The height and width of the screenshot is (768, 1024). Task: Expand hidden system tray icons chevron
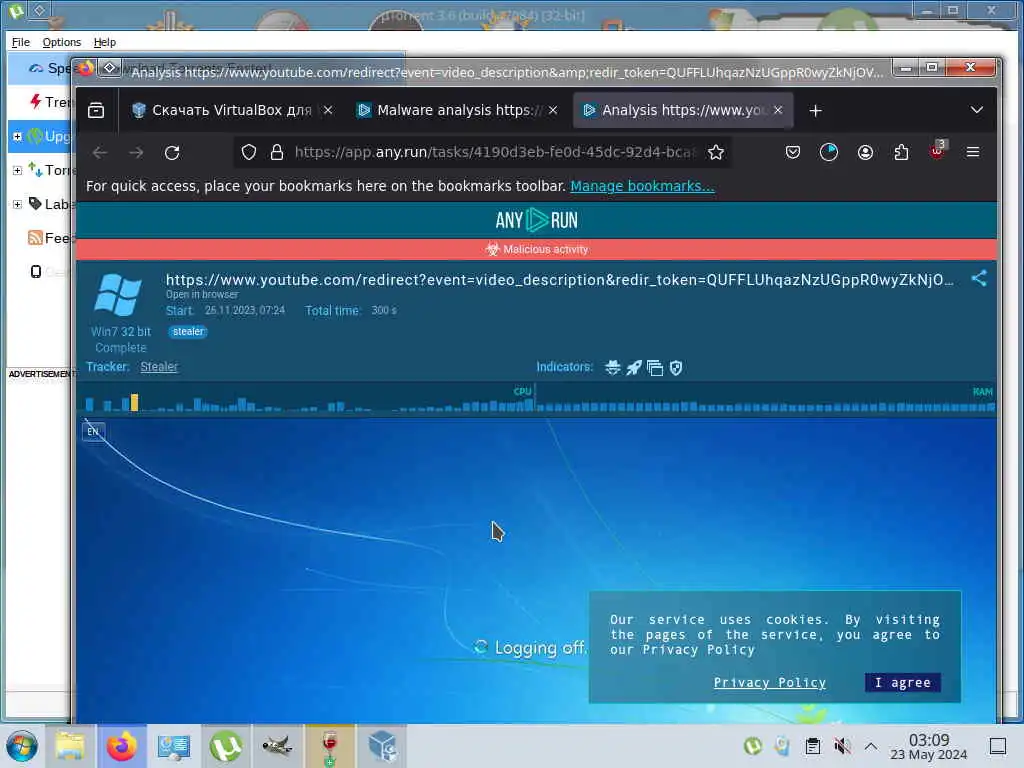(x=871, y=746)
